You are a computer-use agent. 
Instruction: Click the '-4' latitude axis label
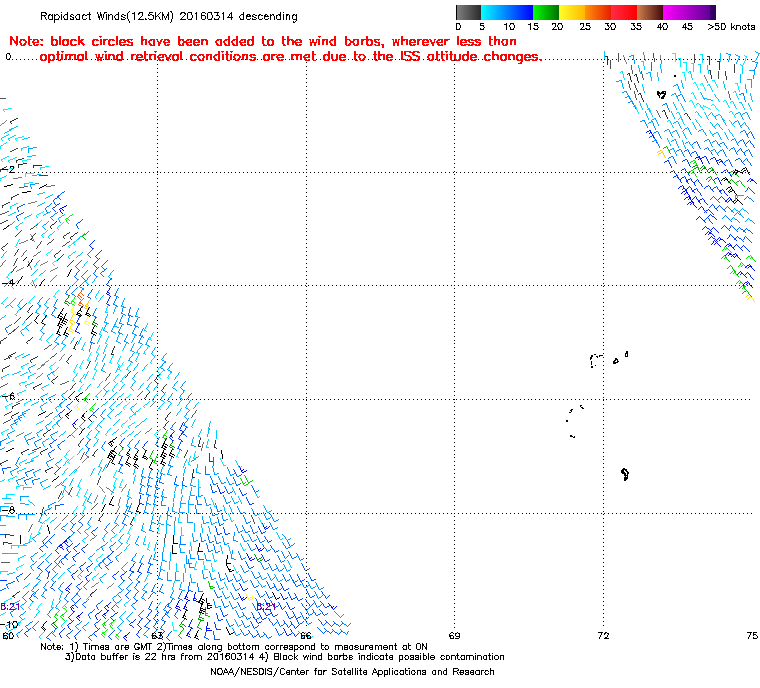9,283
